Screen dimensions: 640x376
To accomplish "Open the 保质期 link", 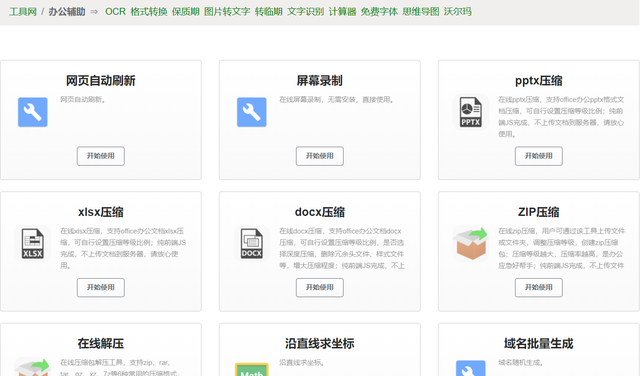I will [185, 11].
